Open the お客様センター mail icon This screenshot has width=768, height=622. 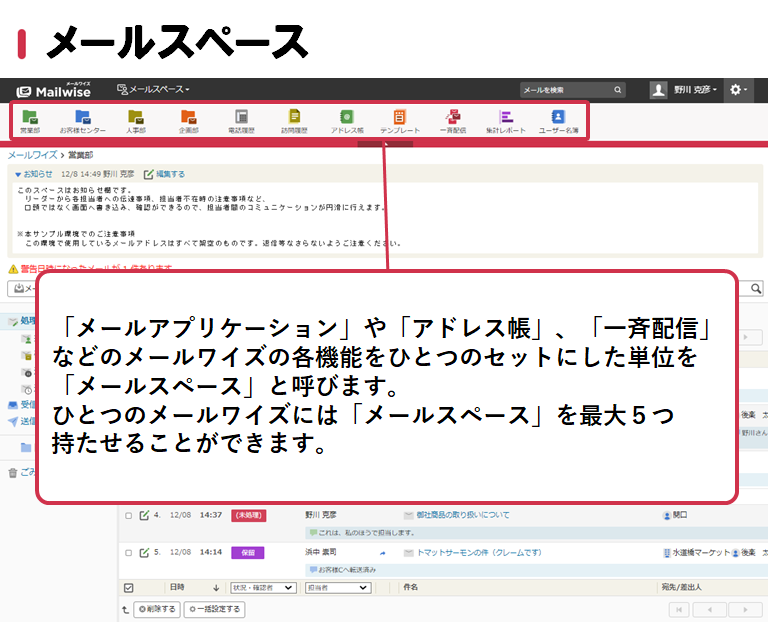pyautogui.click(x=82, y=120)
